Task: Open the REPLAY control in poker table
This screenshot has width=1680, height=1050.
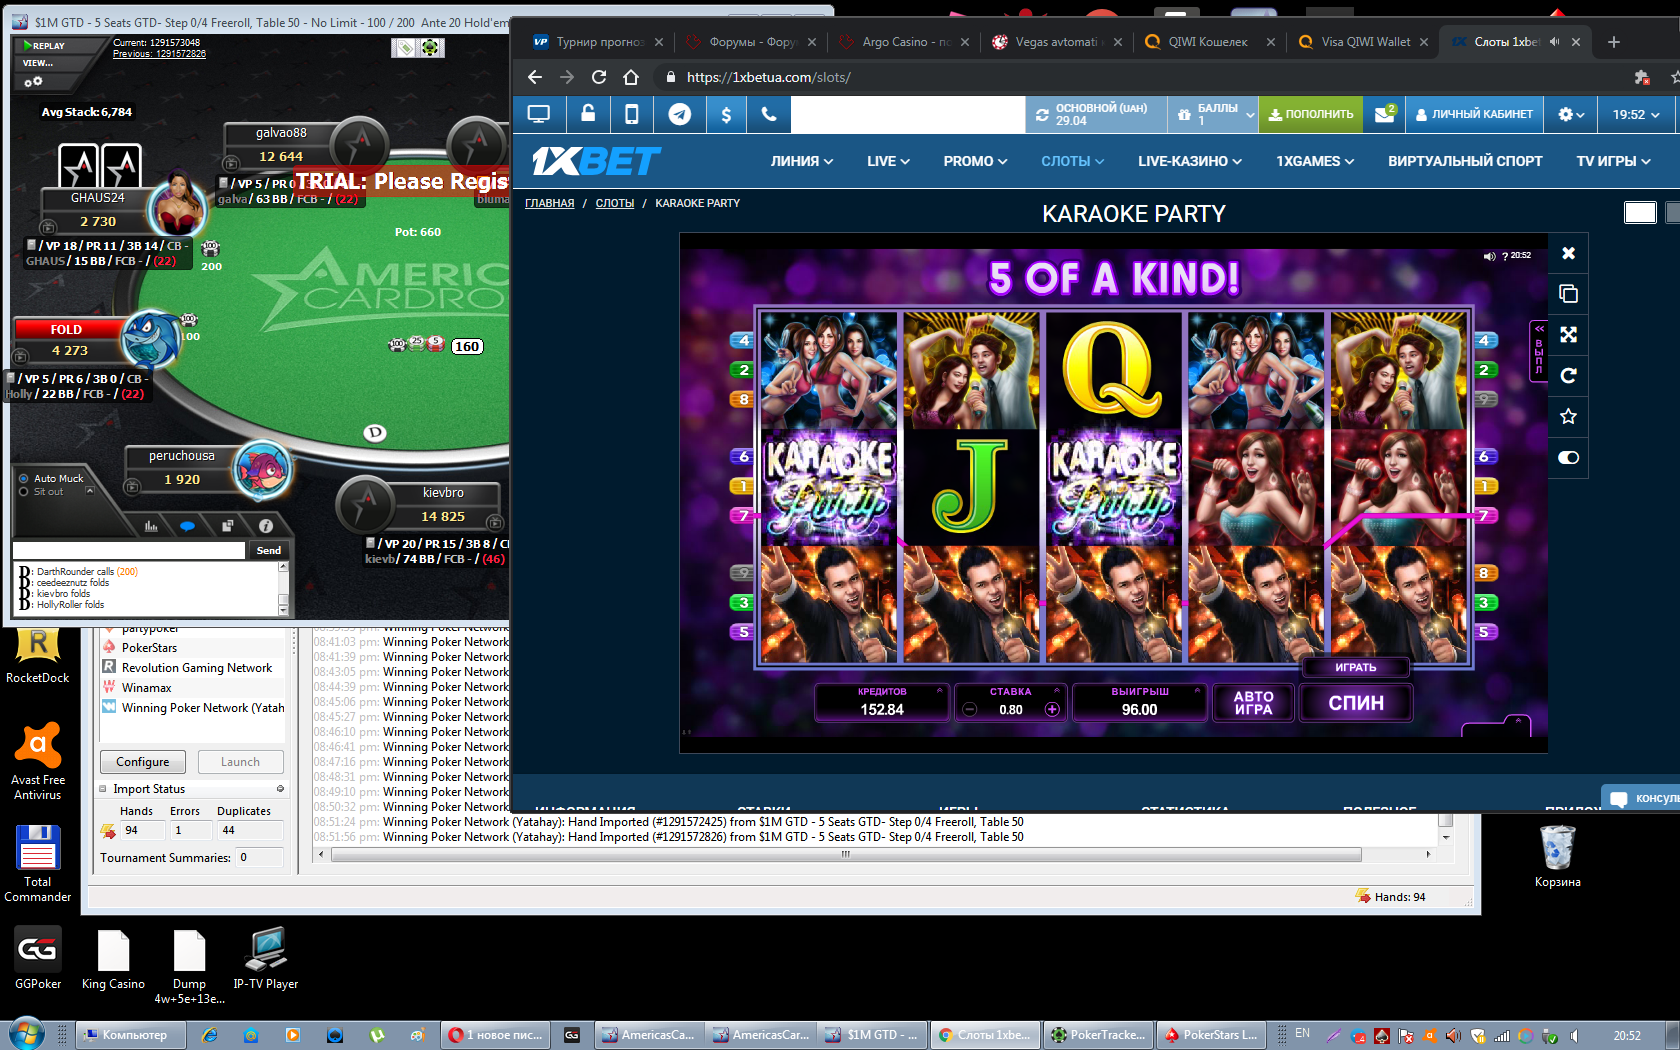Action: point(44,45)
